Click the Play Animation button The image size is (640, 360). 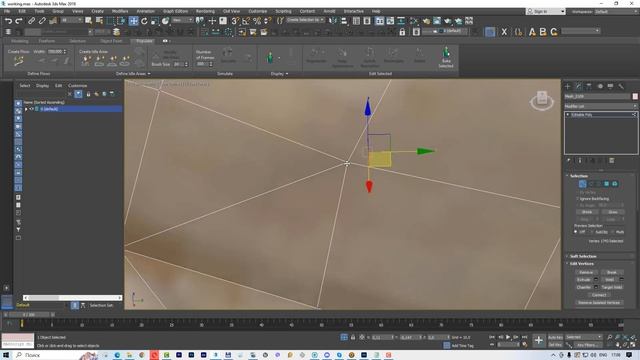tap(508, 337)
